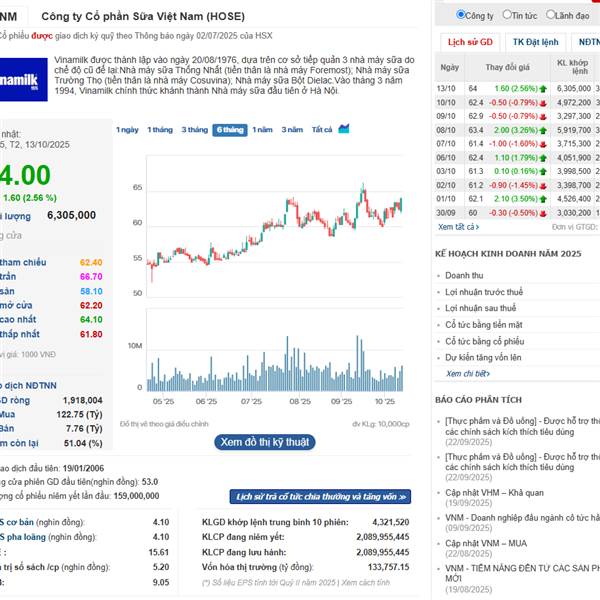Expand dividend and capital increase history
Image resolution: width=600 pixels, height=600 pixels.
pos(320,496)
